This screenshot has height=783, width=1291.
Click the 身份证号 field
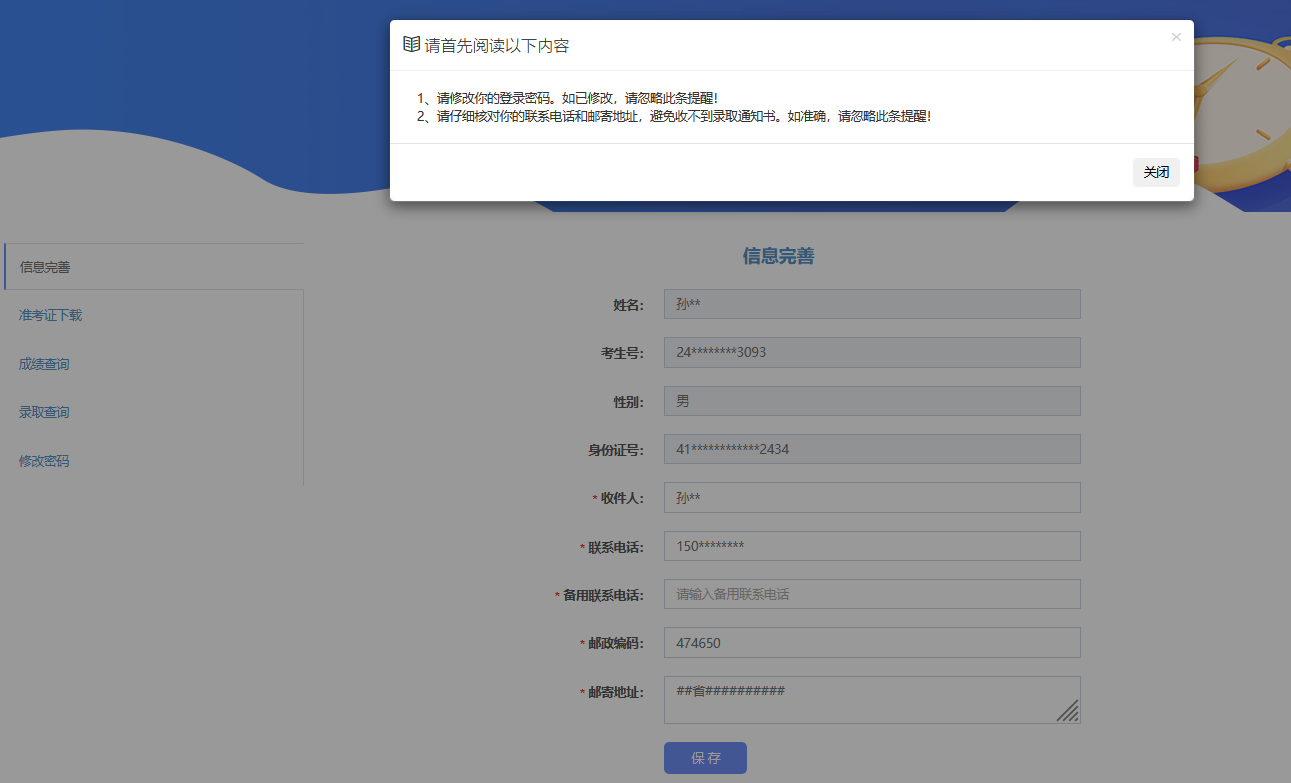click(x=871, y=449)
